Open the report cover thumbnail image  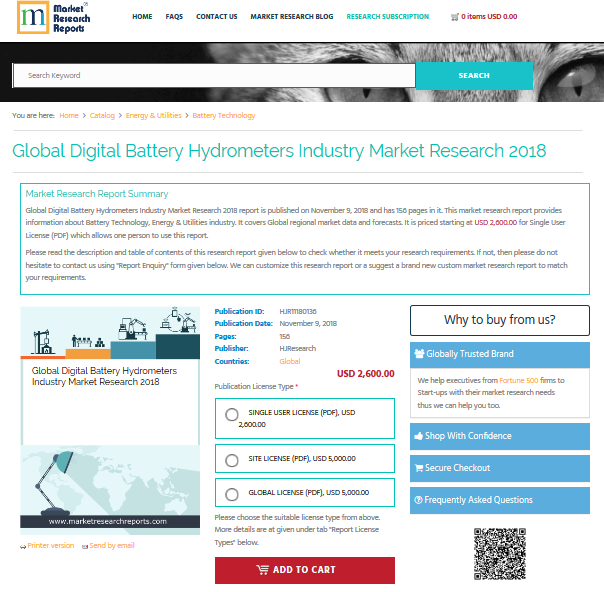(x=110, y=421)
